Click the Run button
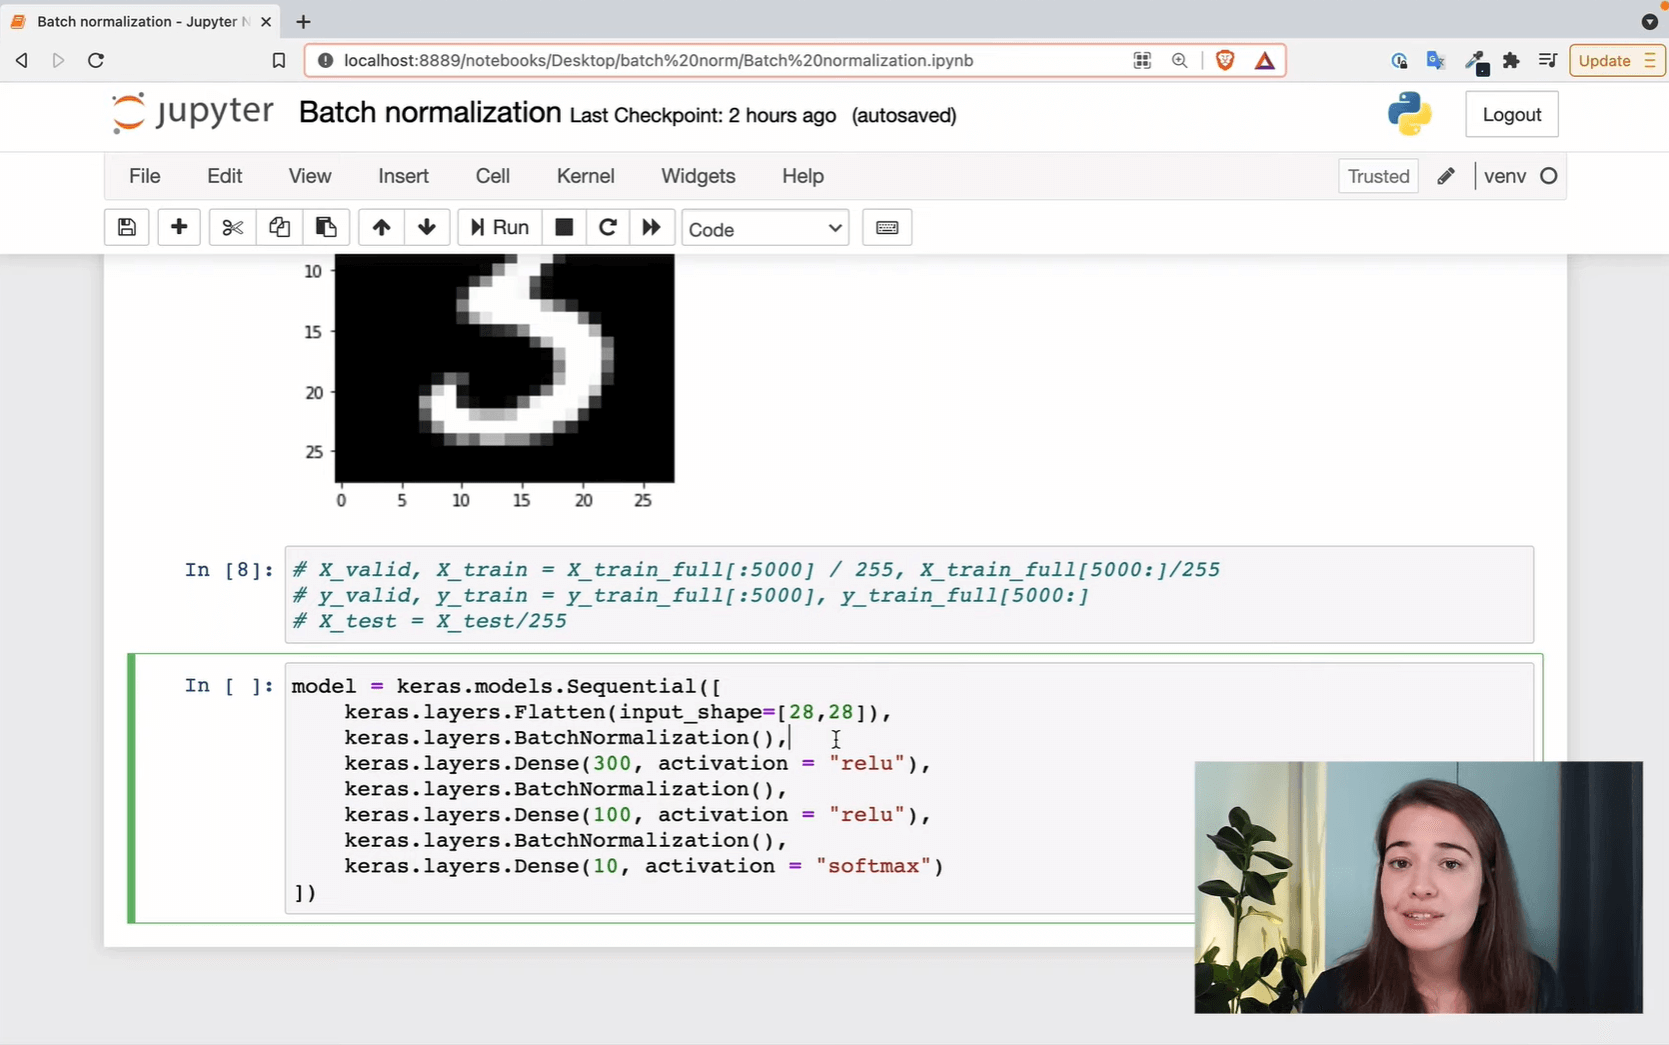Screen dimensions: 1669x1045 point(500,228)
